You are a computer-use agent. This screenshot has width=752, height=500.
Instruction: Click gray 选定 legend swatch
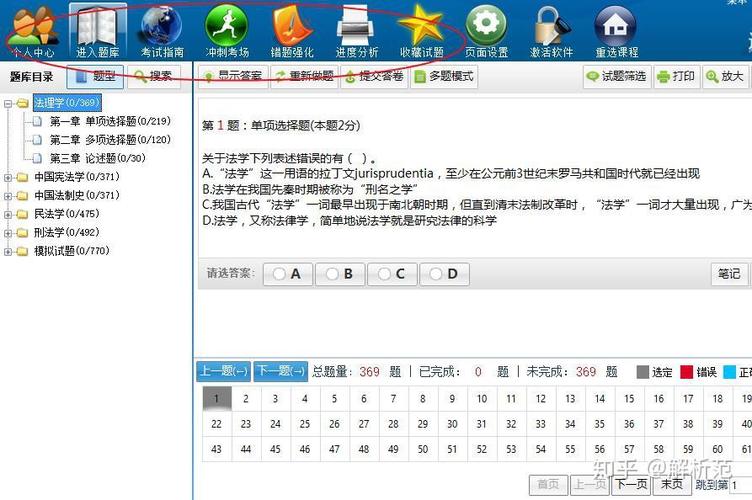pyautogui.click(x=642, y=372)
